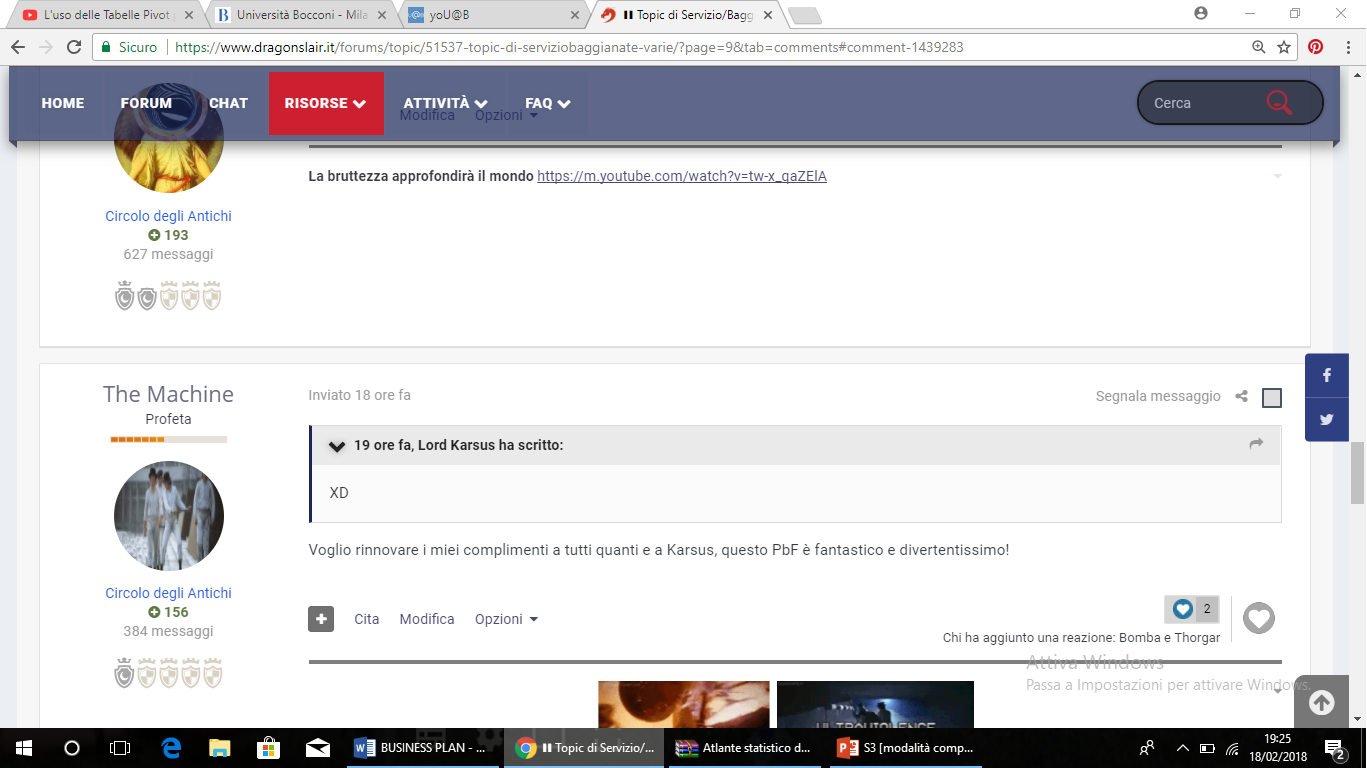Click the plus multiquote button
1367x768 pixels.
point(321,619)
